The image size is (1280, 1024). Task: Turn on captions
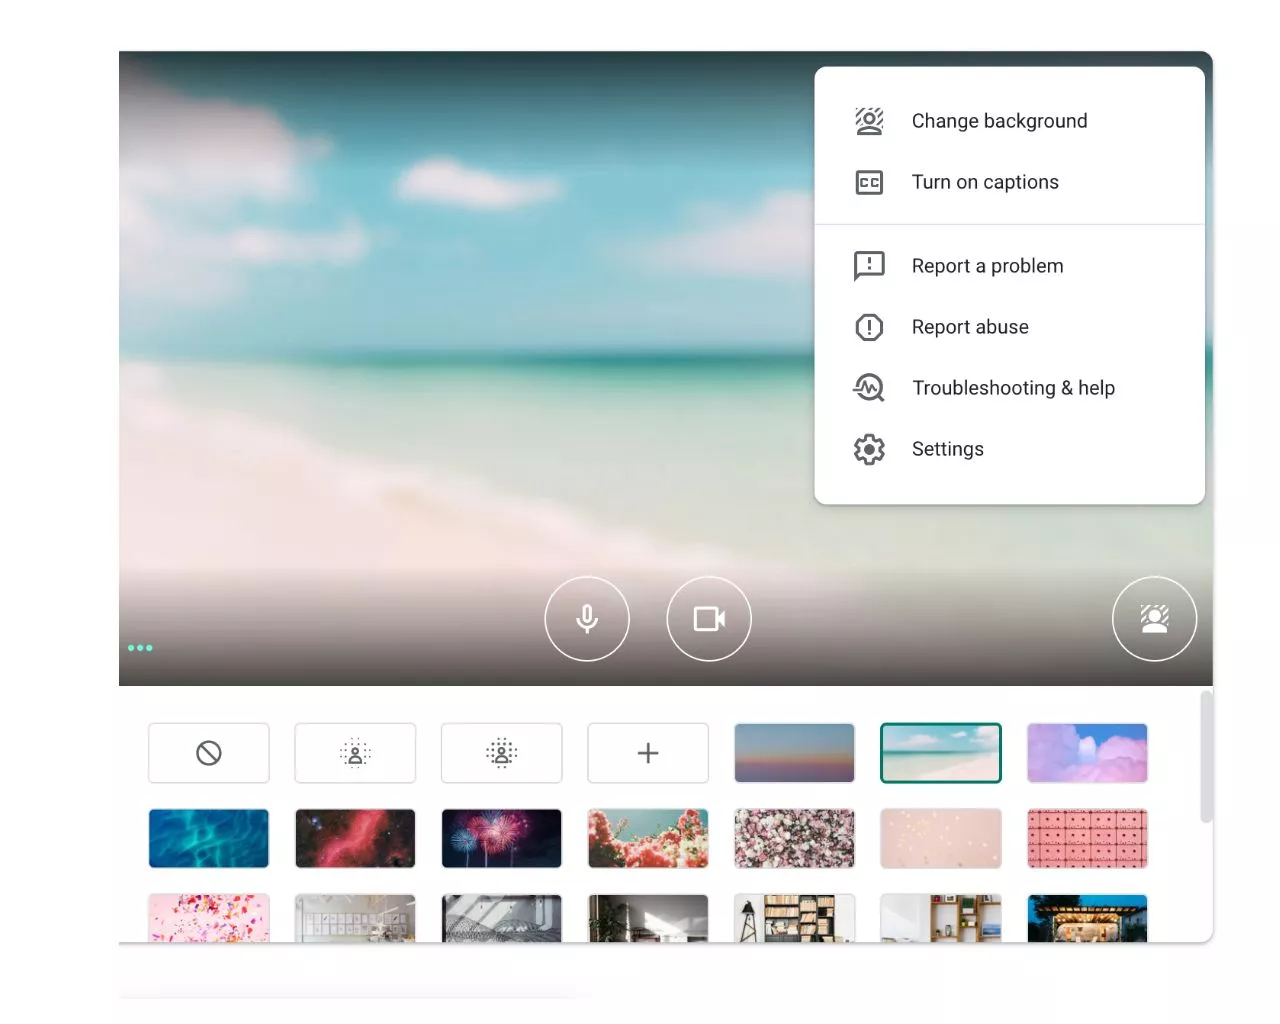(984, 182)
